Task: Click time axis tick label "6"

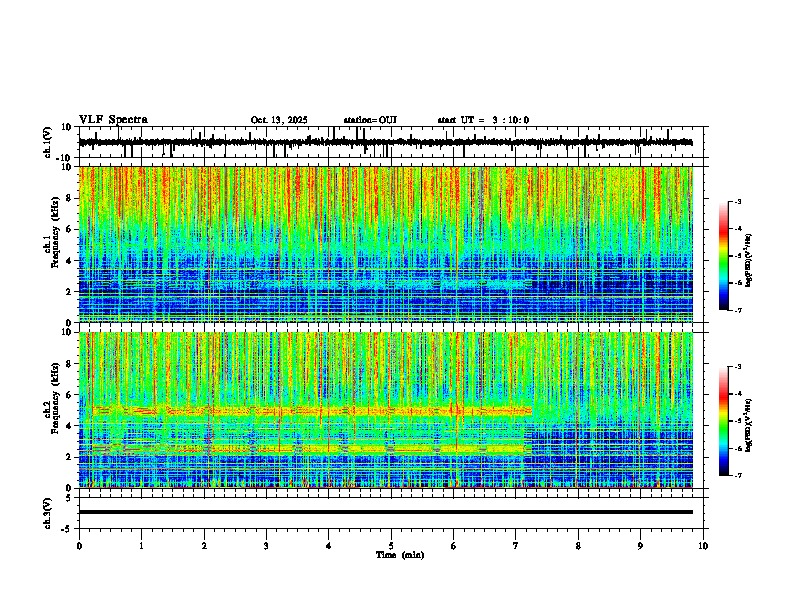Action: pyautogui.click(x=454, y=546)
